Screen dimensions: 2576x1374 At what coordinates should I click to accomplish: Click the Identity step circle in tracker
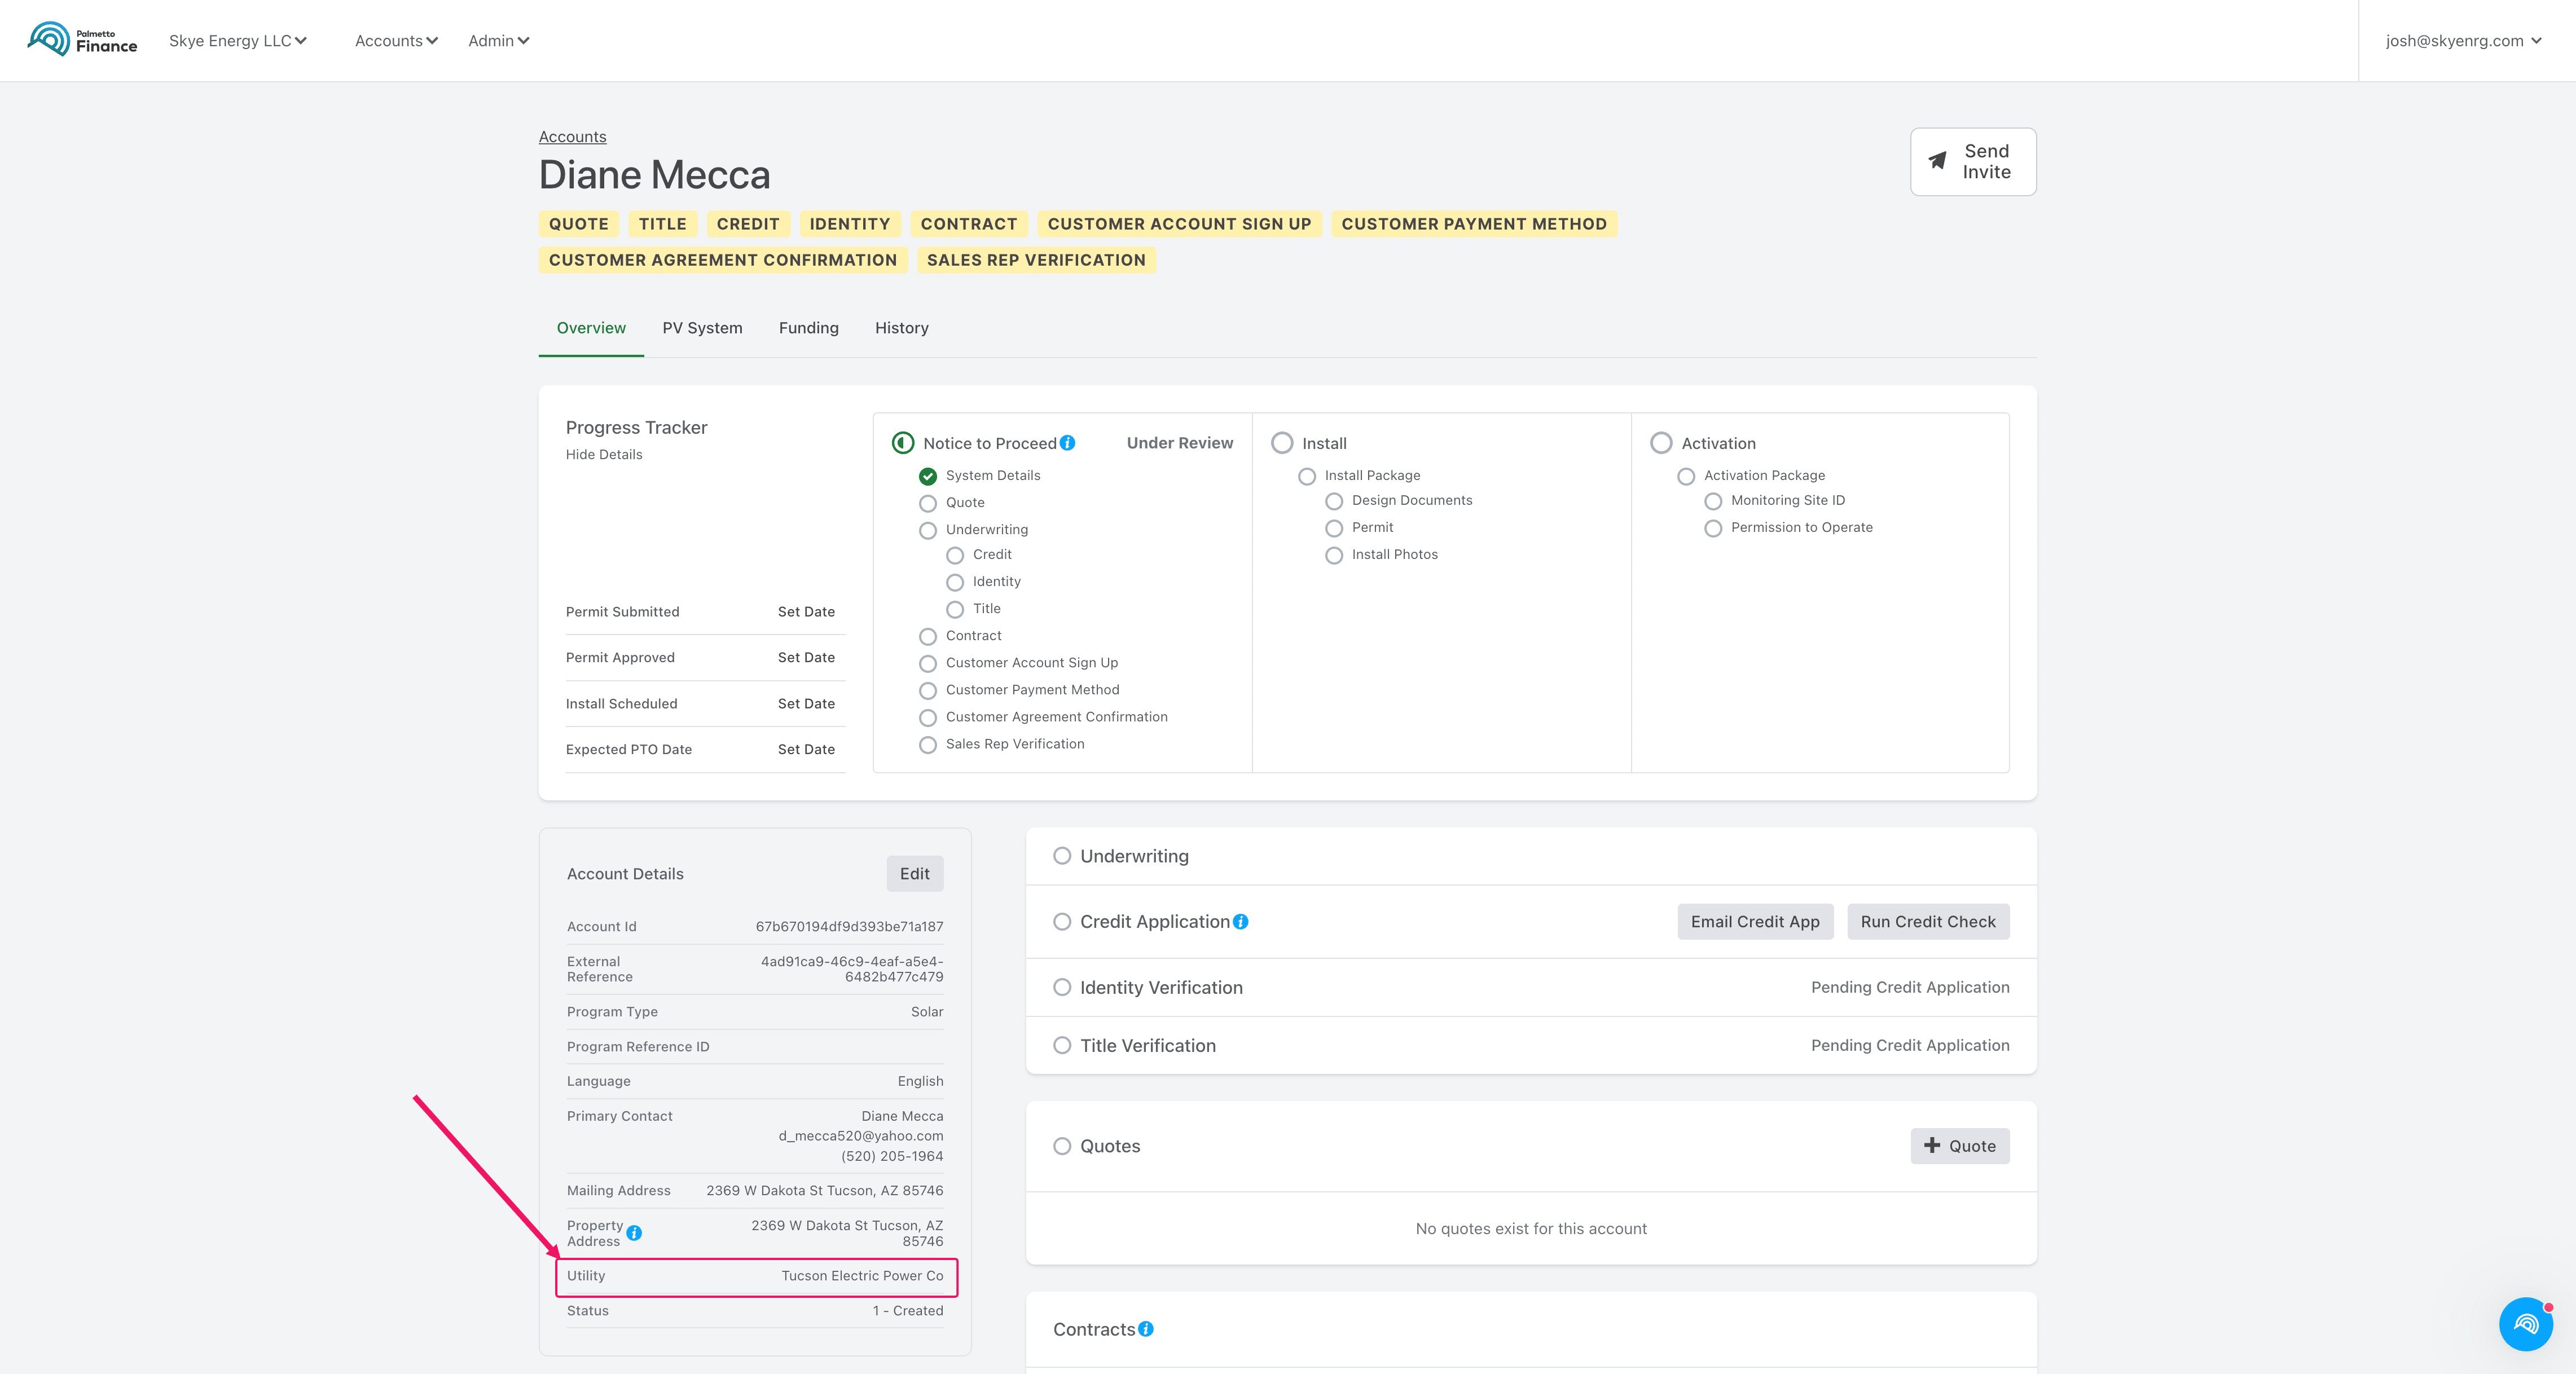coord(955,582)
